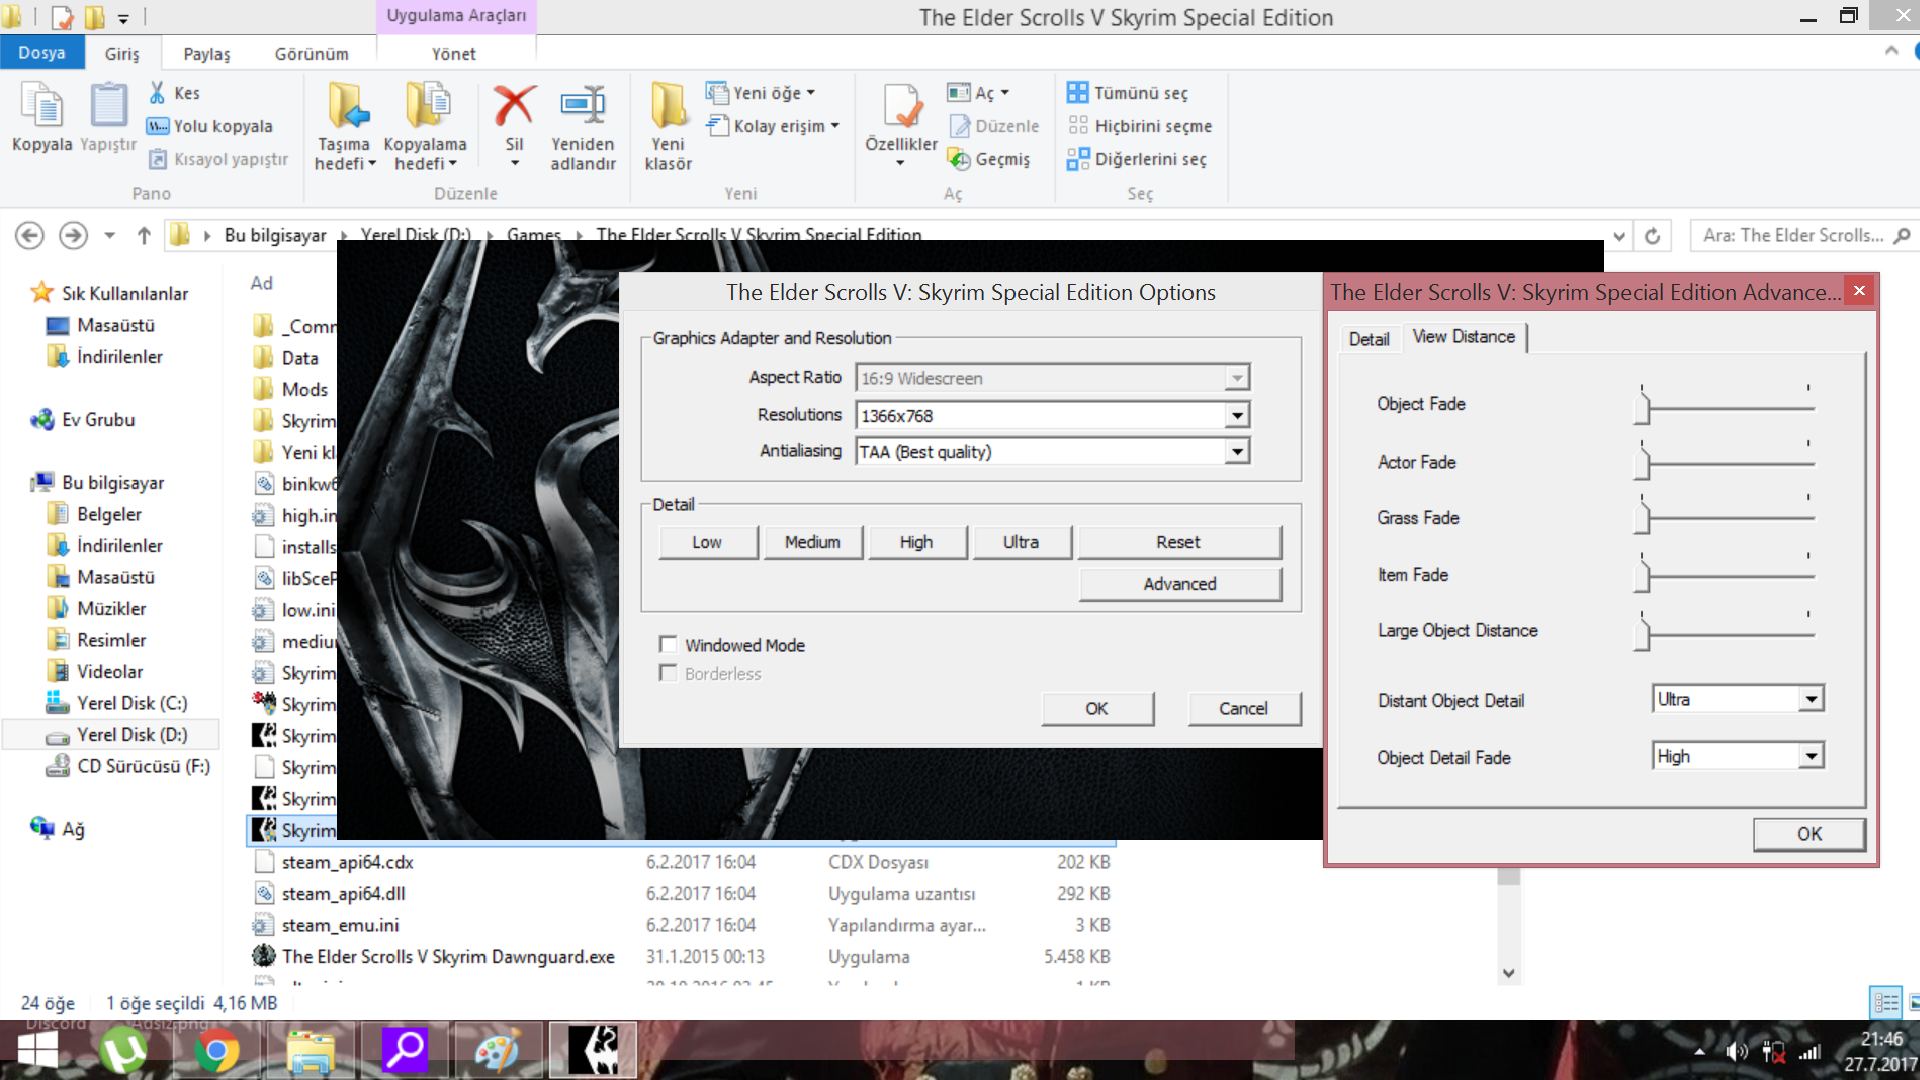Click Tümünü seç select-all icon
Screen dimensions: 1920x1080
(x=1077, y=93)
